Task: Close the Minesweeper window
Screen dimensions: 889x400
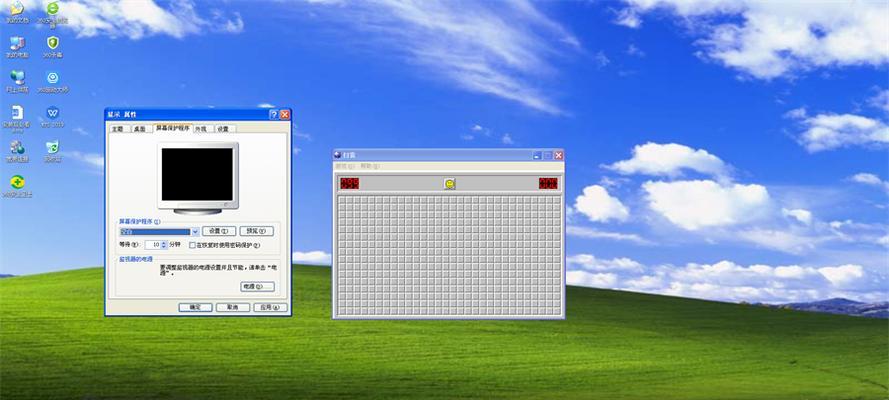Action: click(558, 155)
